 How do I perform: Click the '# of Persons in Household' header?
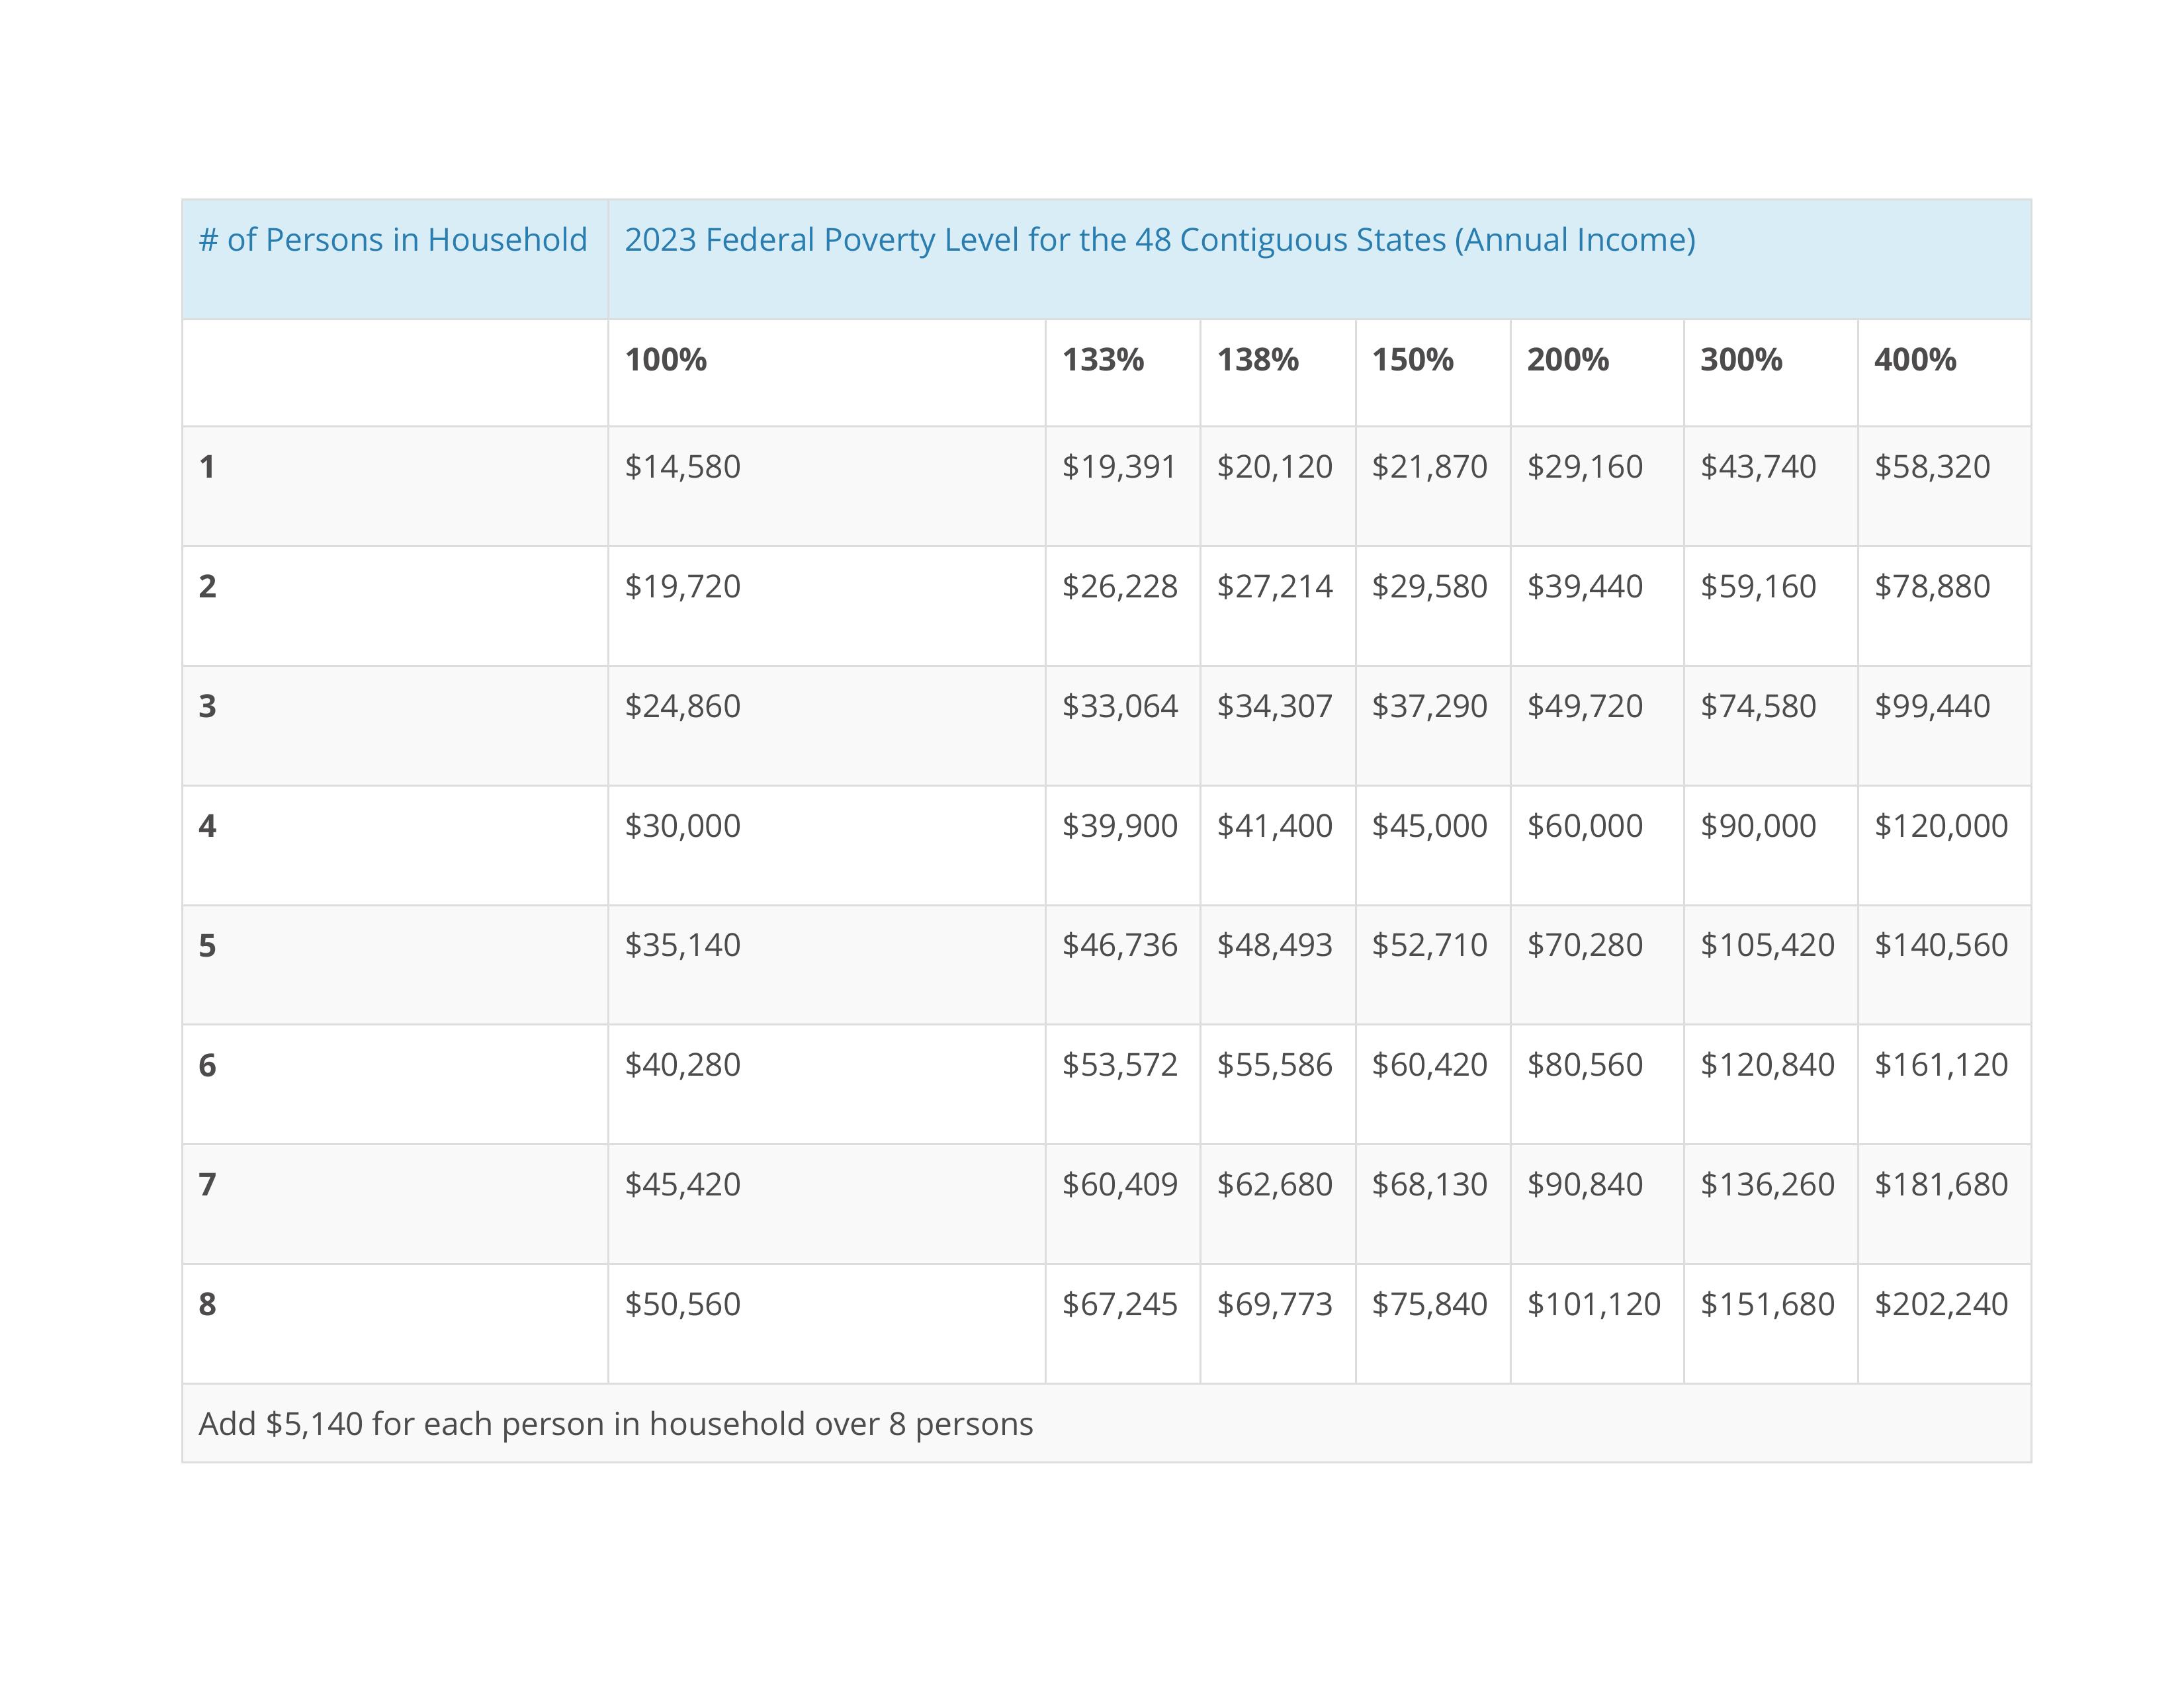tap(393, 240)
